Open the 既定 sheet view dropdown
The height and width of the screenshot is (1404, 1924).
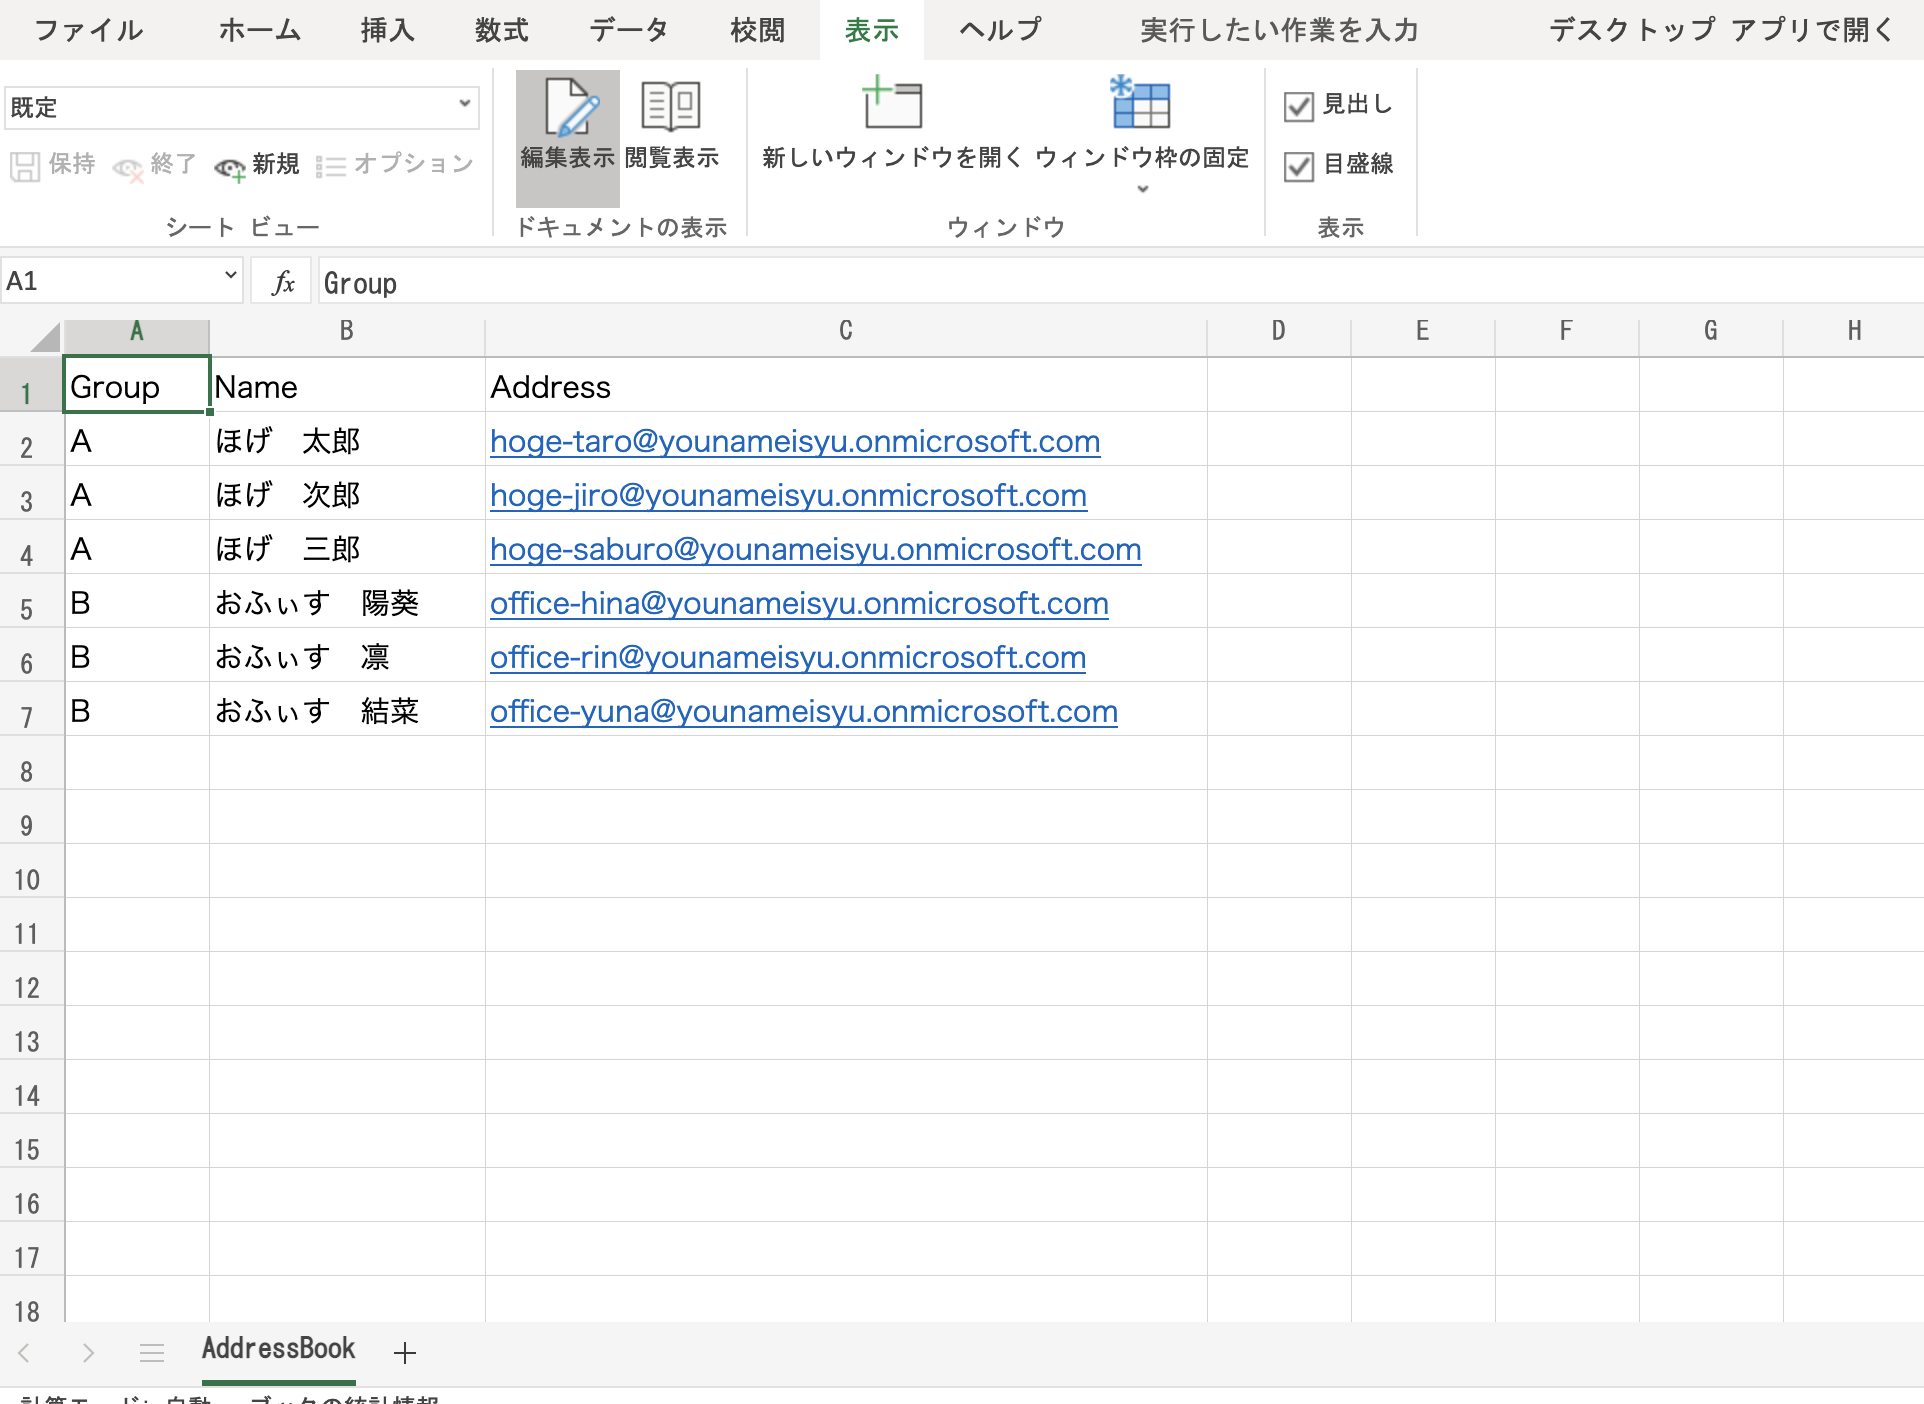pos(464,106)
